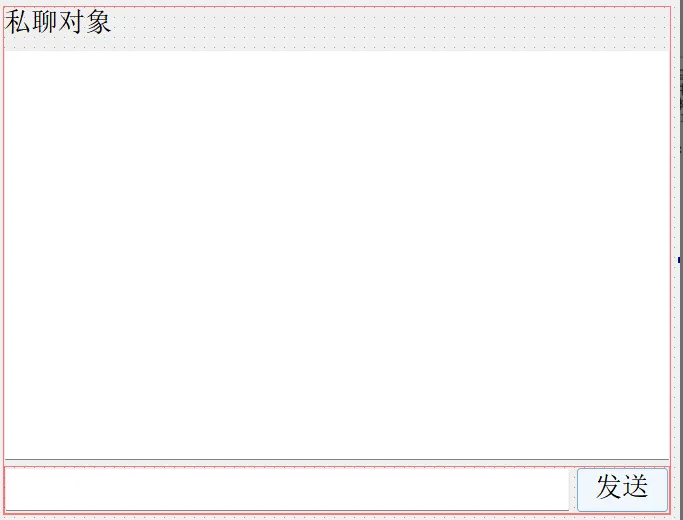Click the center of the chat display box
683x520 pixels.
tap(337, 255)
